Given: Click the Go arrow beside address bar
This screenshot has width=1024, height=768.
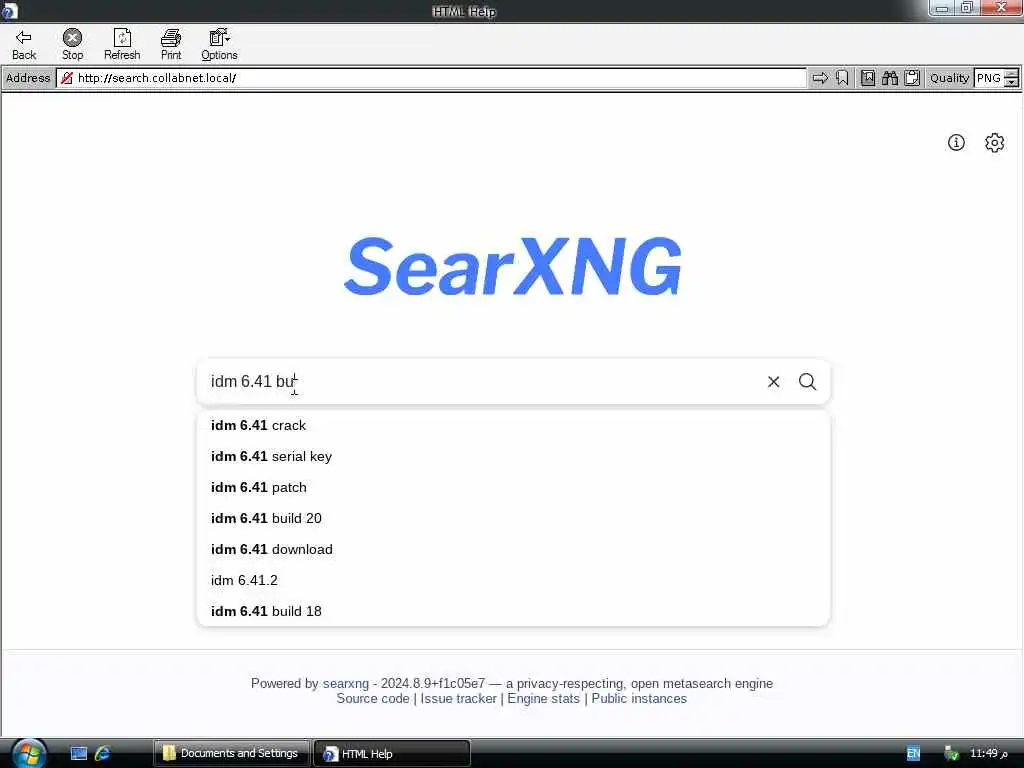Looking at the screenshot, I should tap(820, 78).
